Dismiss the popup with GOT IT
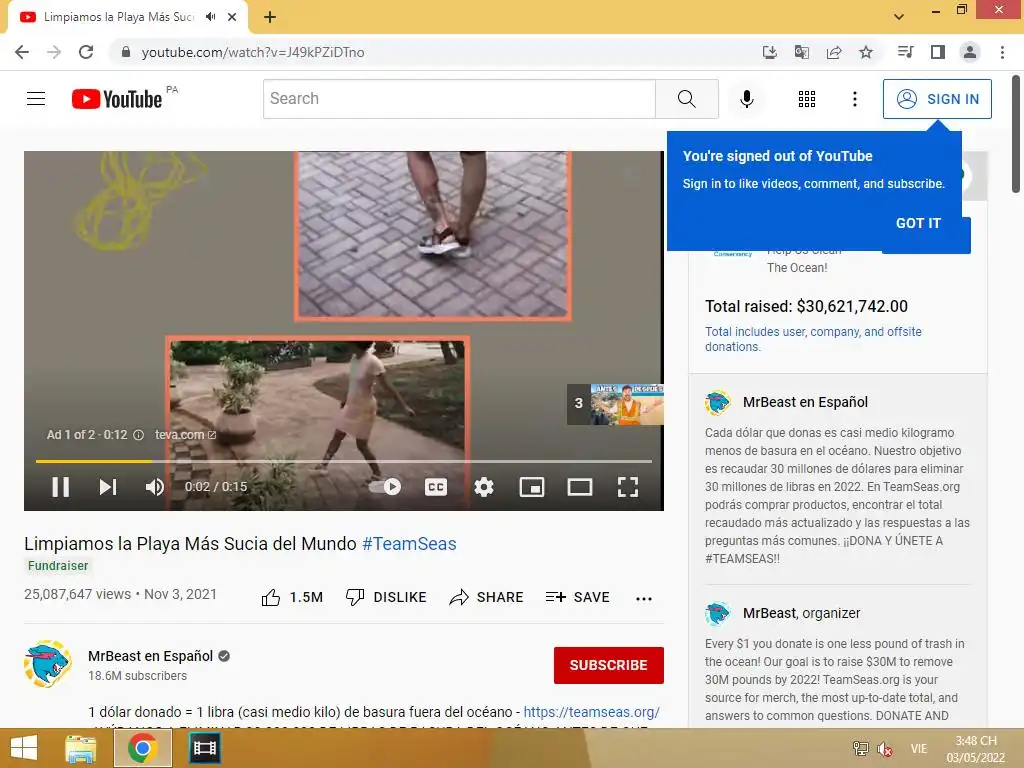The image size is (1024, 768). tap(918, 223)
